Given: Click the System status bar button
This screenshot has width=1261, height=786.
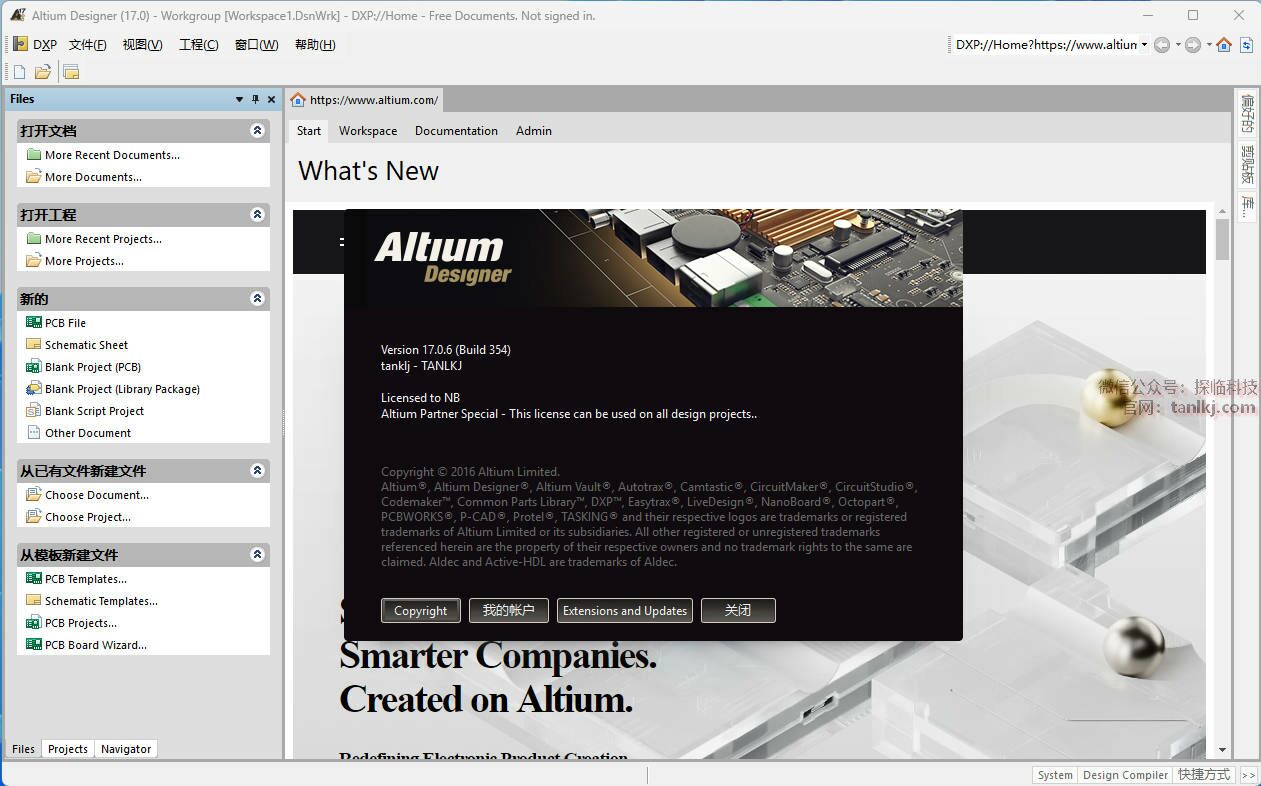Looking at the screenshot, I should (1055, 775).
